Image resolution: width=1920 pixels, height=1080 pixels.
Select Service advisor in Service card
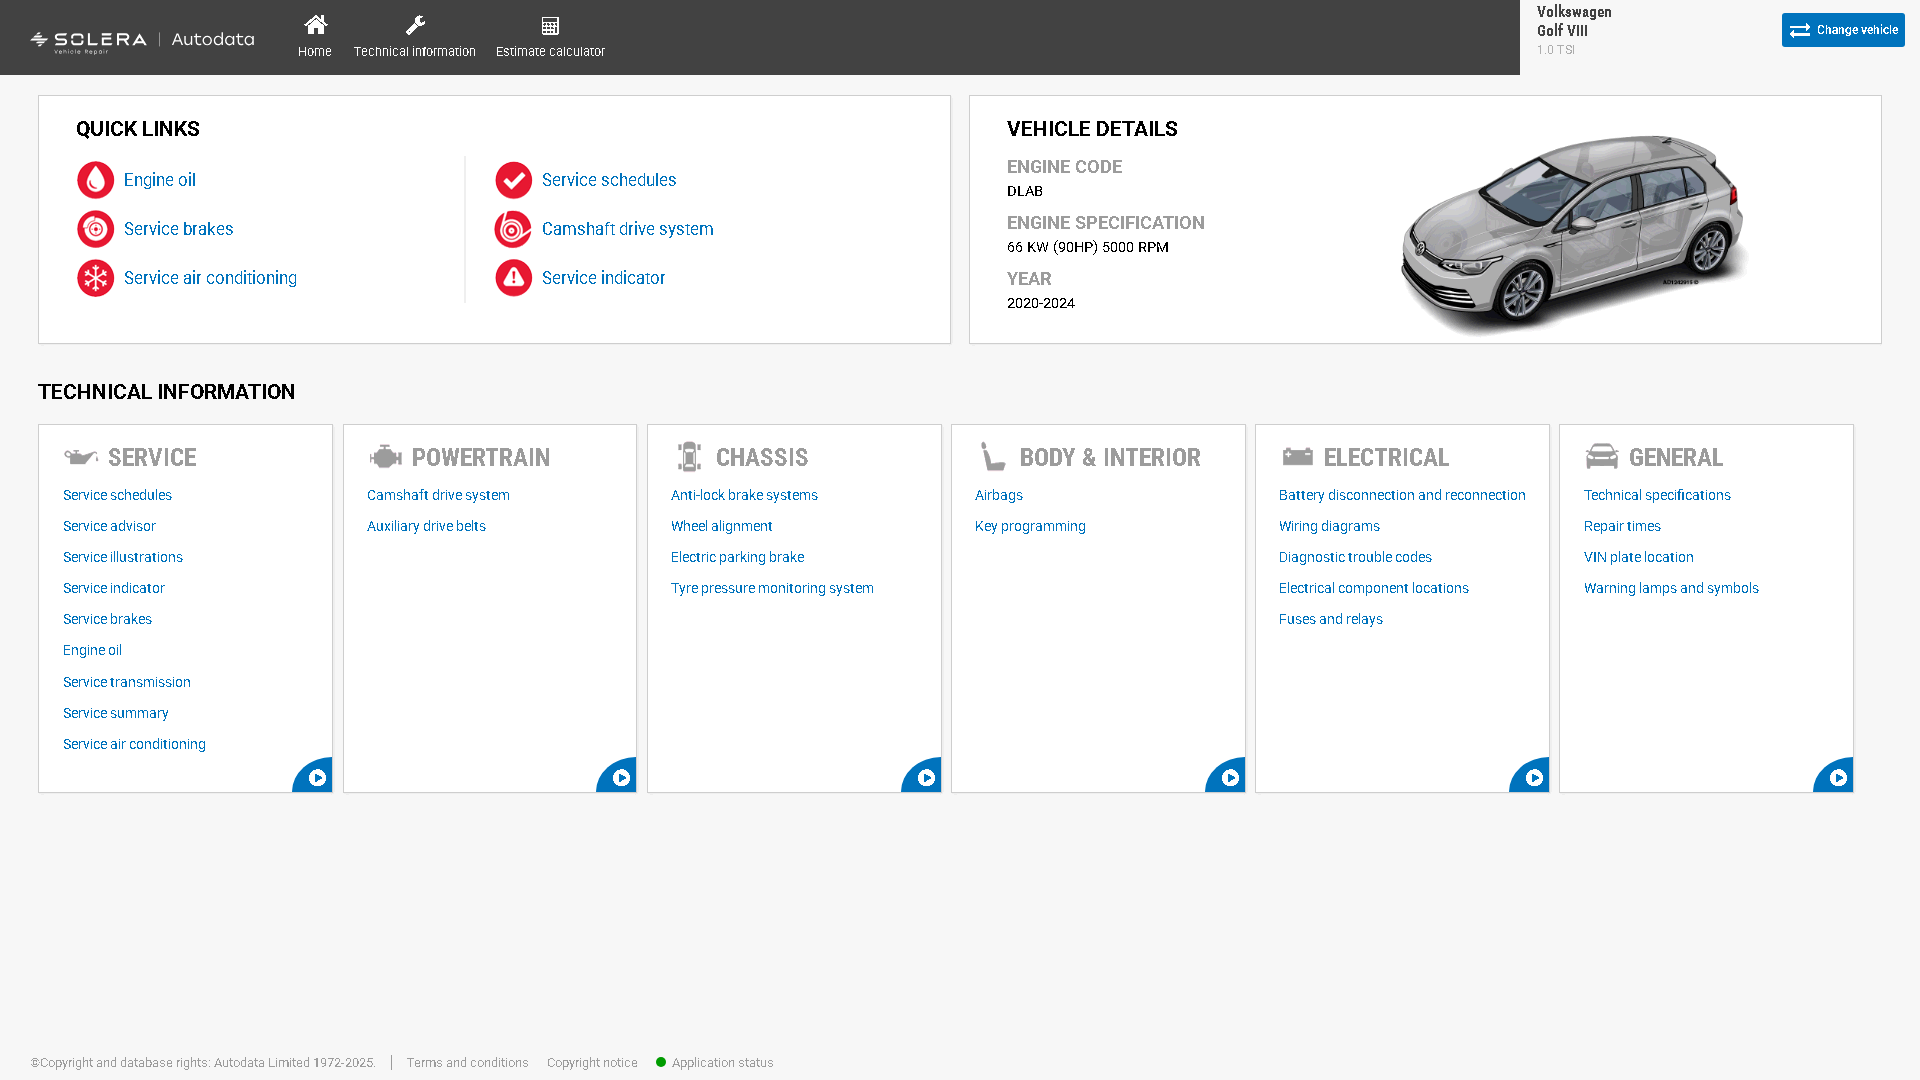pos(110,526)
